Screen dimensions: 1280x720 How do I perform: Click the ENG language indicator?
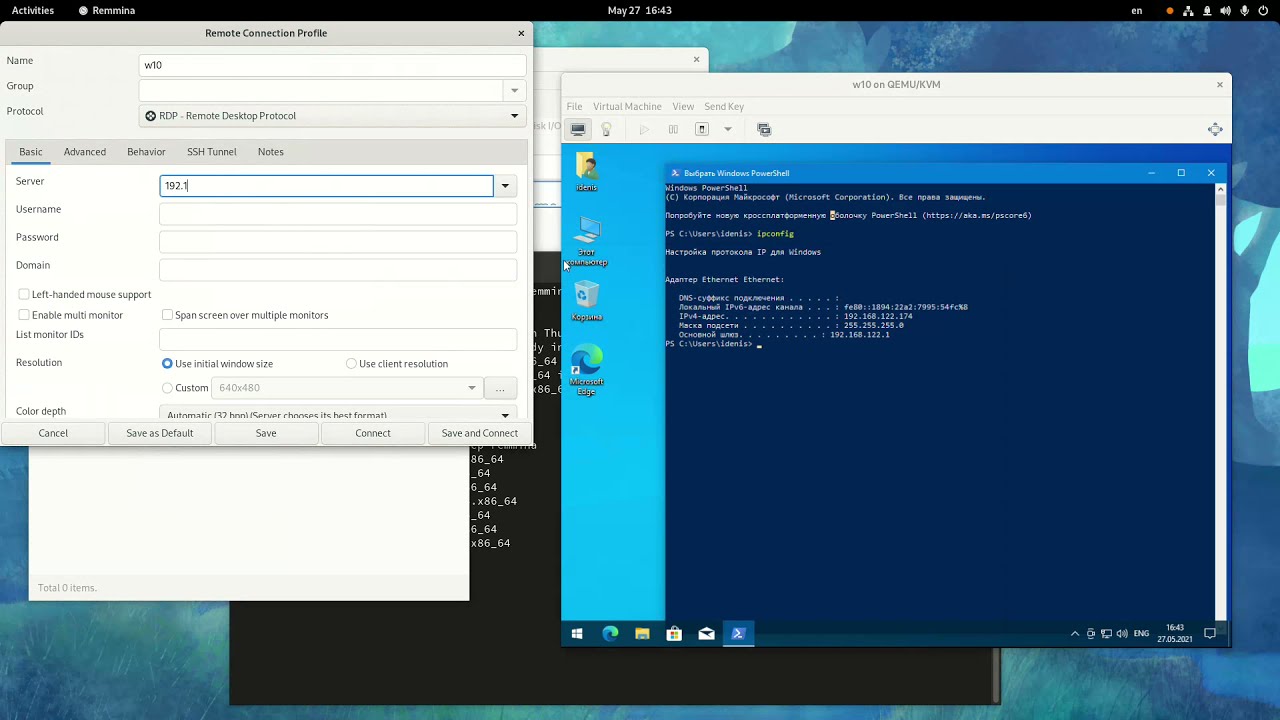click(x=1141, y=634)
